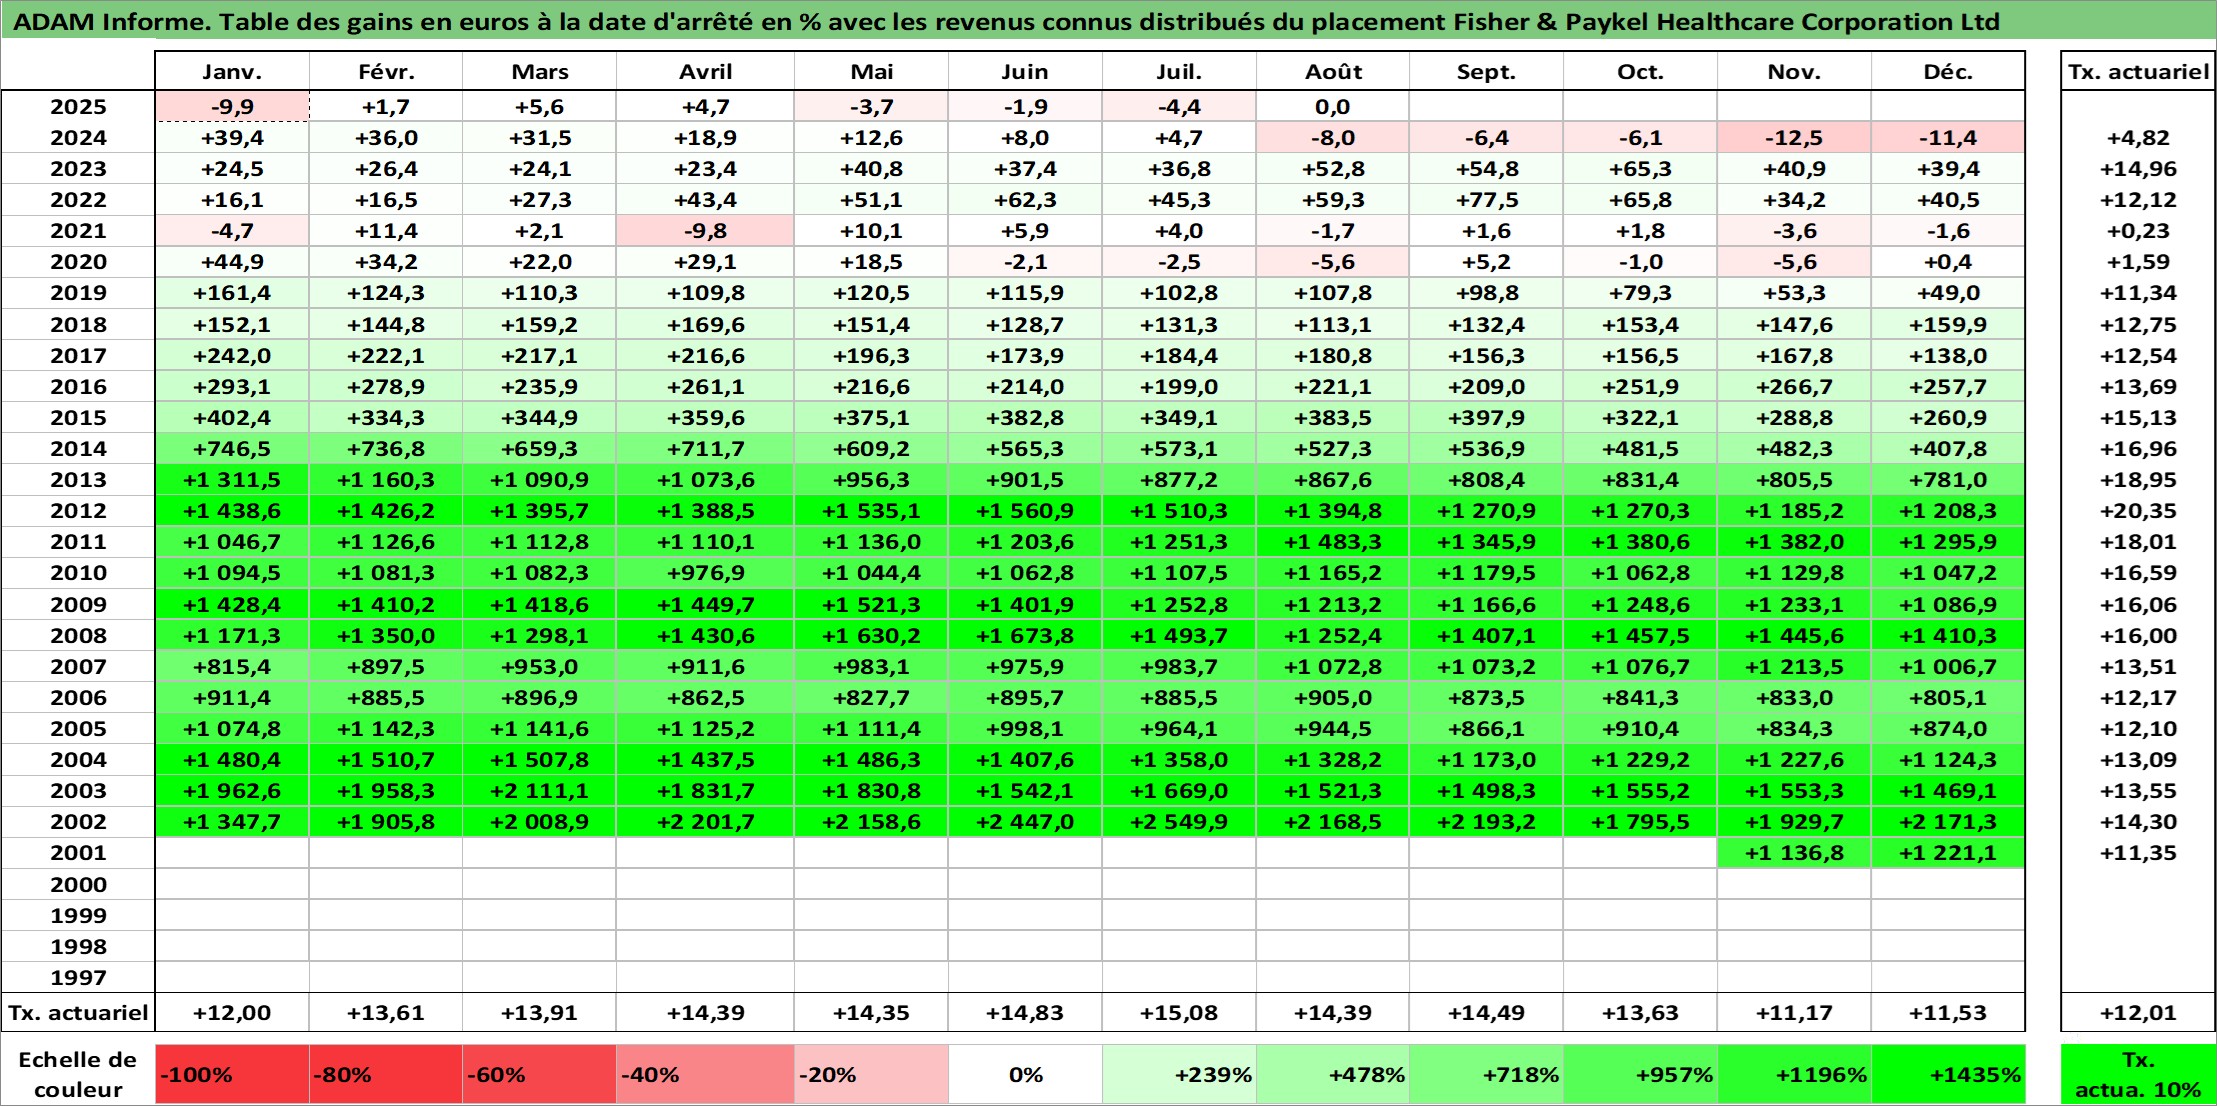2217x1106 pixels.
Task: Click the +1 673,8 cell in 2008 row
Action: click(1025, 636)
